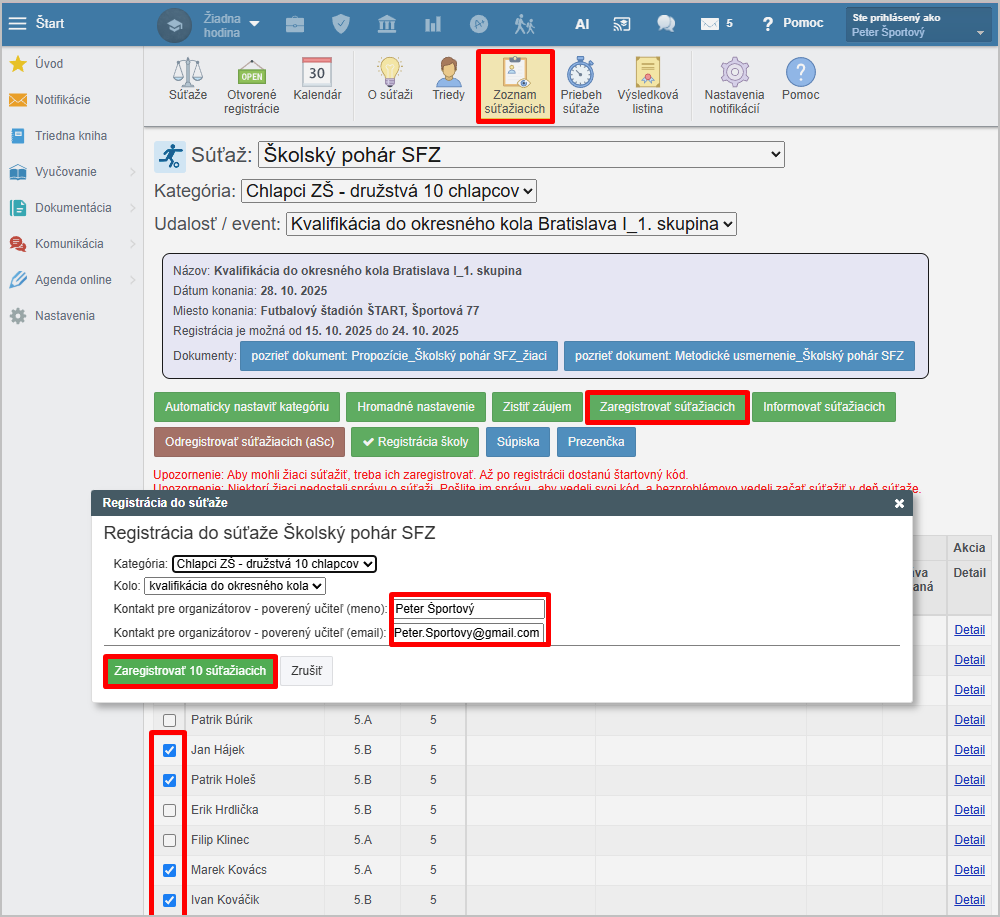1000x917 pixels.
Task: Check the box next to Patrik Búrik
Action: coord(169,720)
